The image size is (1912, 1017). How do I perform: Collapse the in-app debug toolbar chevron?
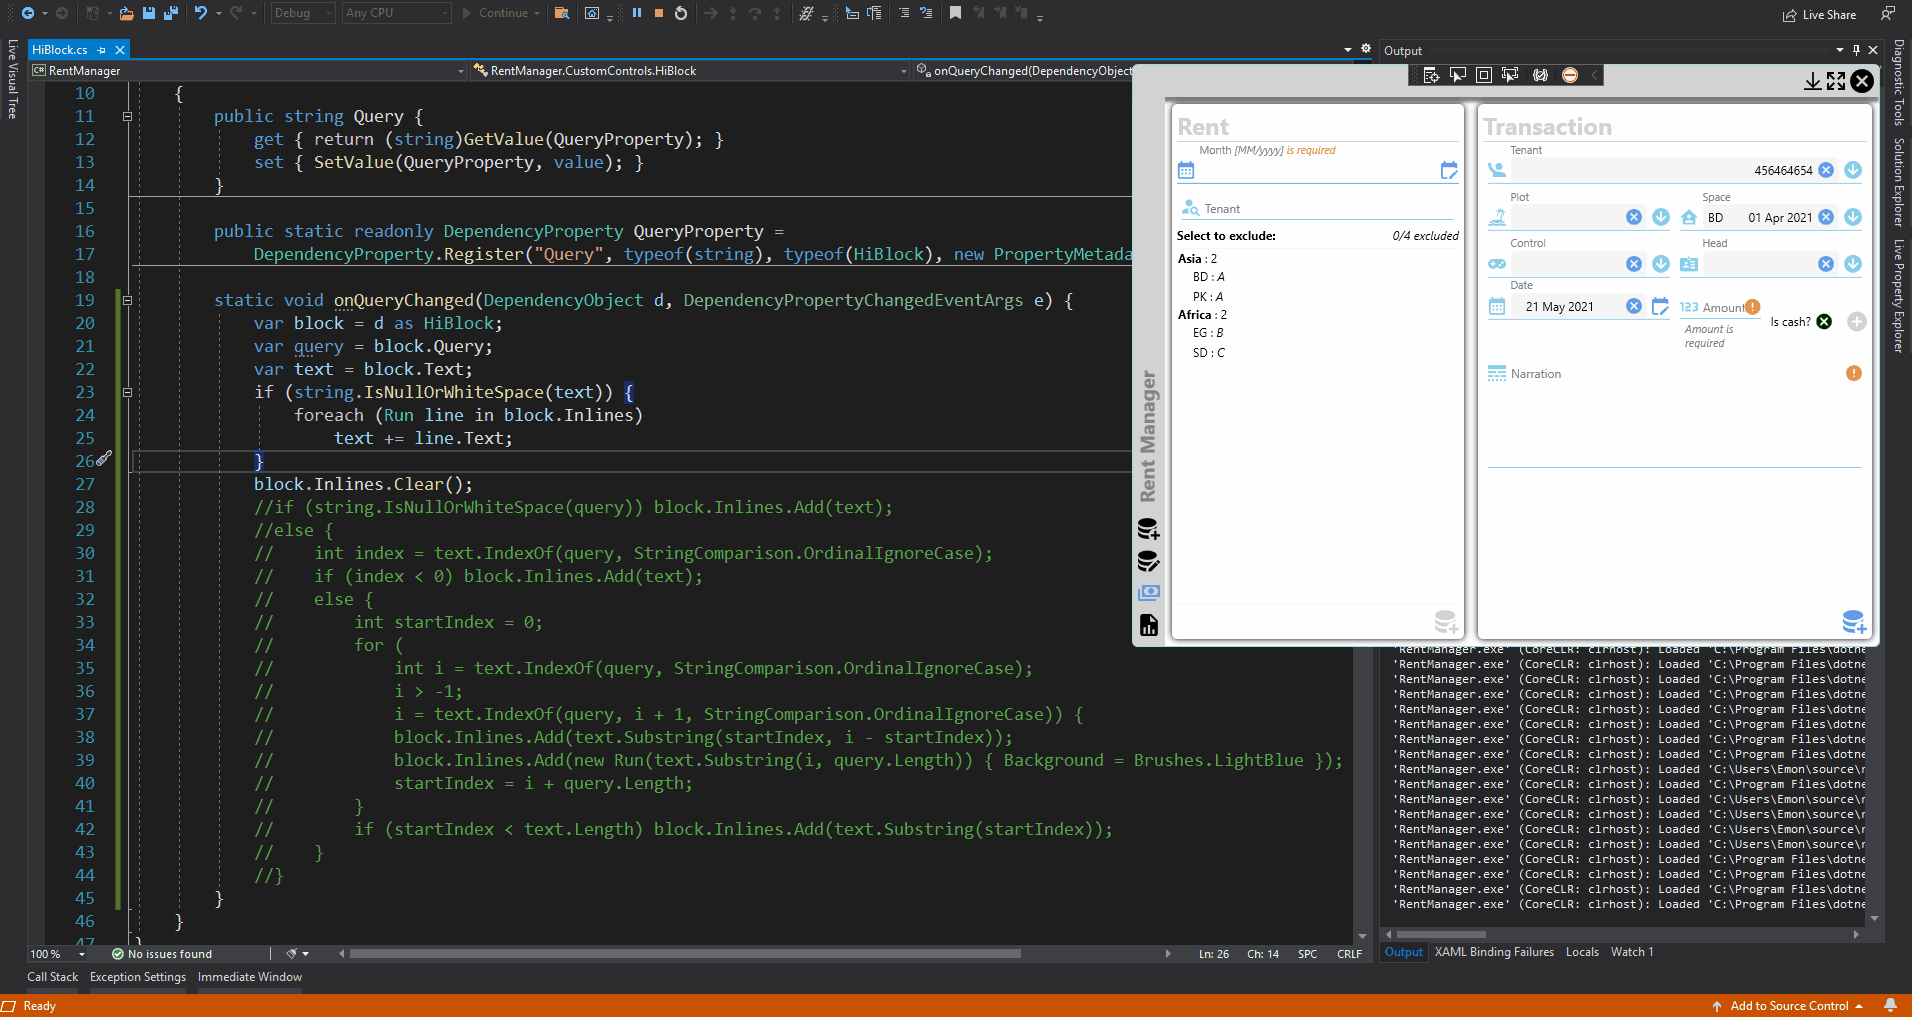coord(1594,75)
